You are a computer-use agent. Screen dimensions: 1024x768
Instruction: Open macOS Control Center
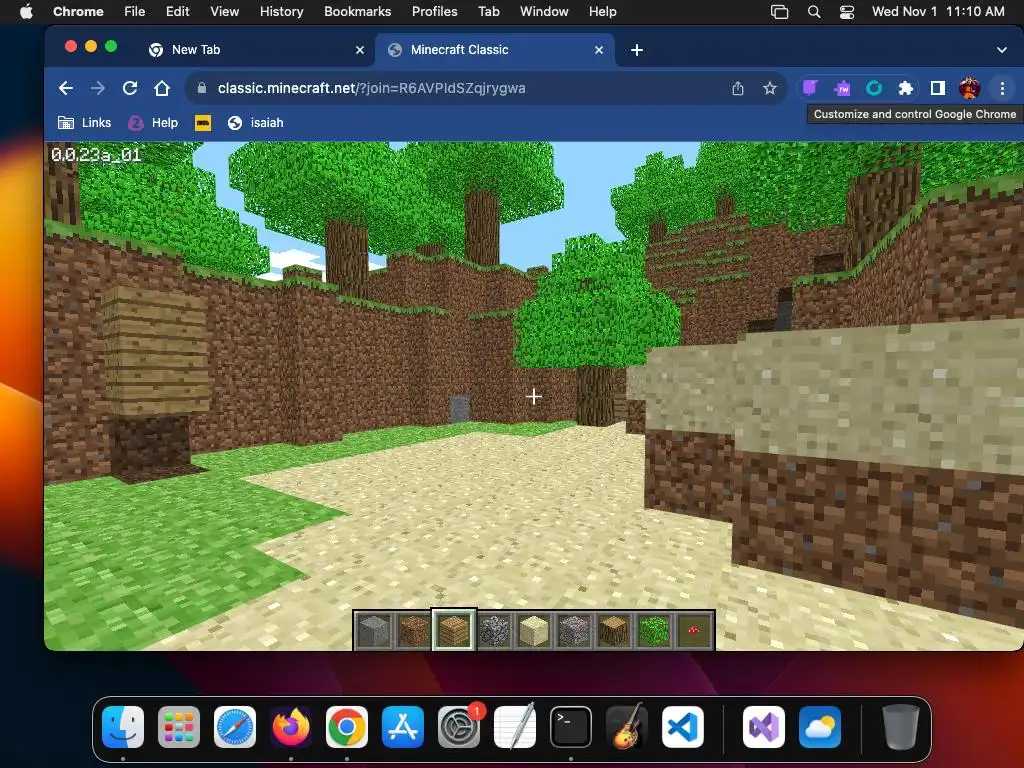[846, 11]
